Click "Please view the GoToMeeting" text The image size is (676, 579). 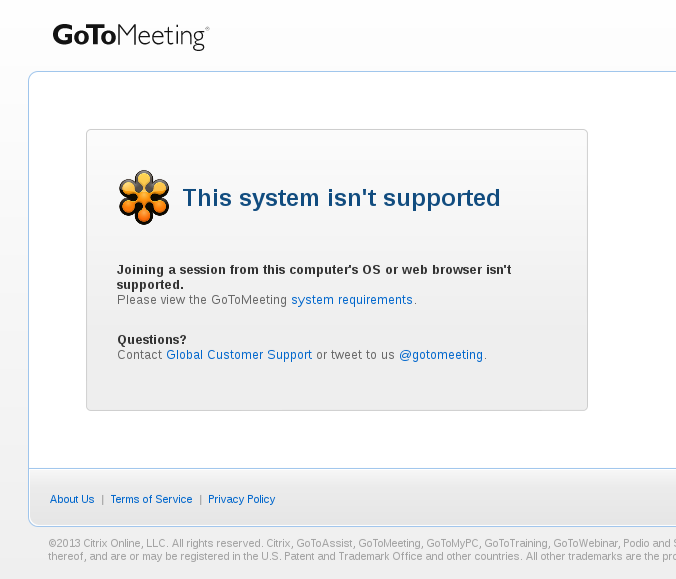[x=202, y=300]
